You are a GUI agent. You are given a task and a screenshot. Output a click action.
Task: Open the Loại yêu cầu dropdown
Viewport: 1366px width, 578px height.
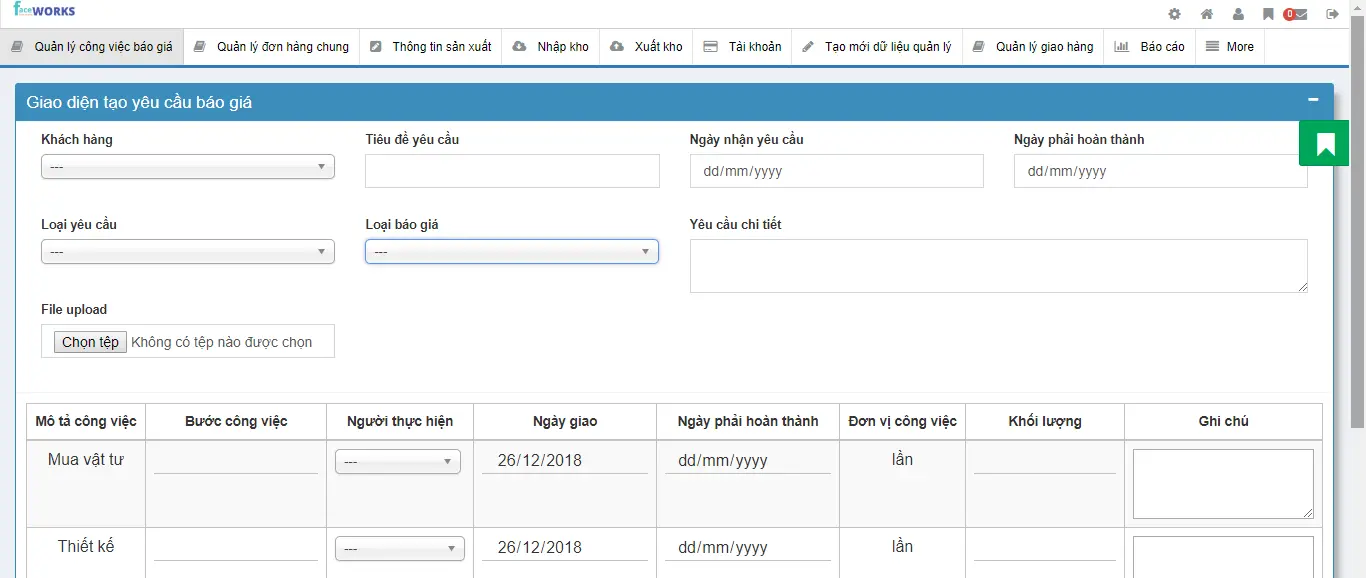pos(188,252)
